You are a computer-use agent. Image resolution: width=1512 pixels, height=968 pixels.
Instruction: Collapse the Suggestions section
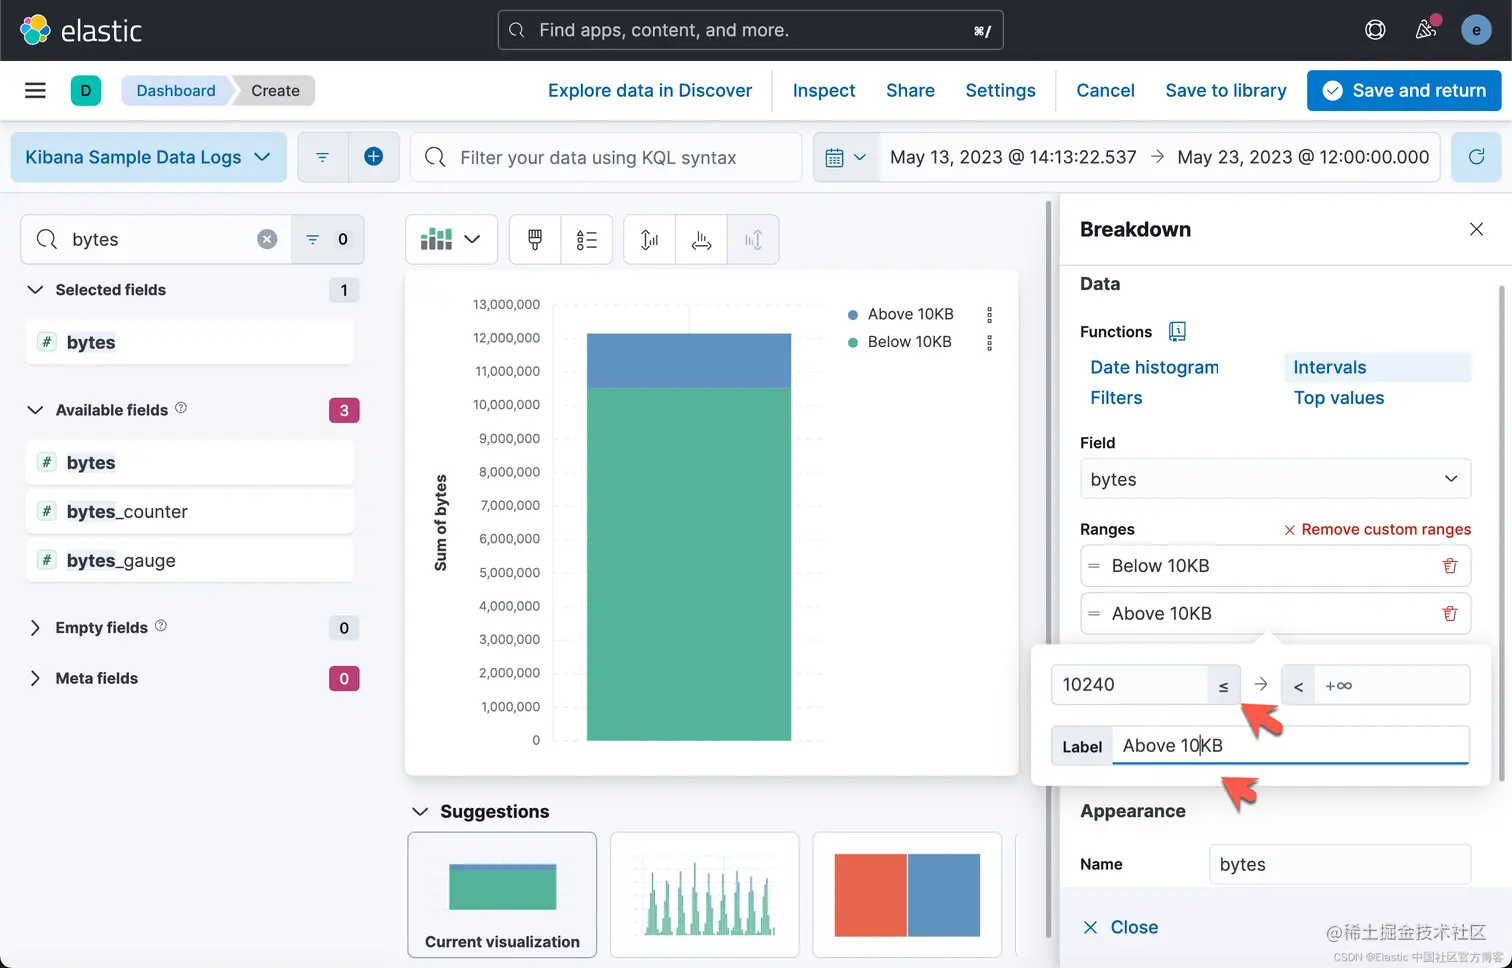click(x=420, y=811)
